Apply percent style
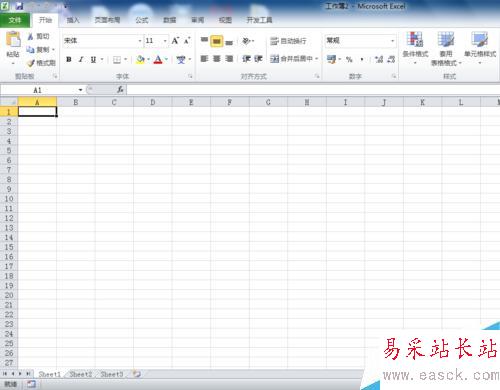Viewport: 500px width, 390px height. click(349, 60)
